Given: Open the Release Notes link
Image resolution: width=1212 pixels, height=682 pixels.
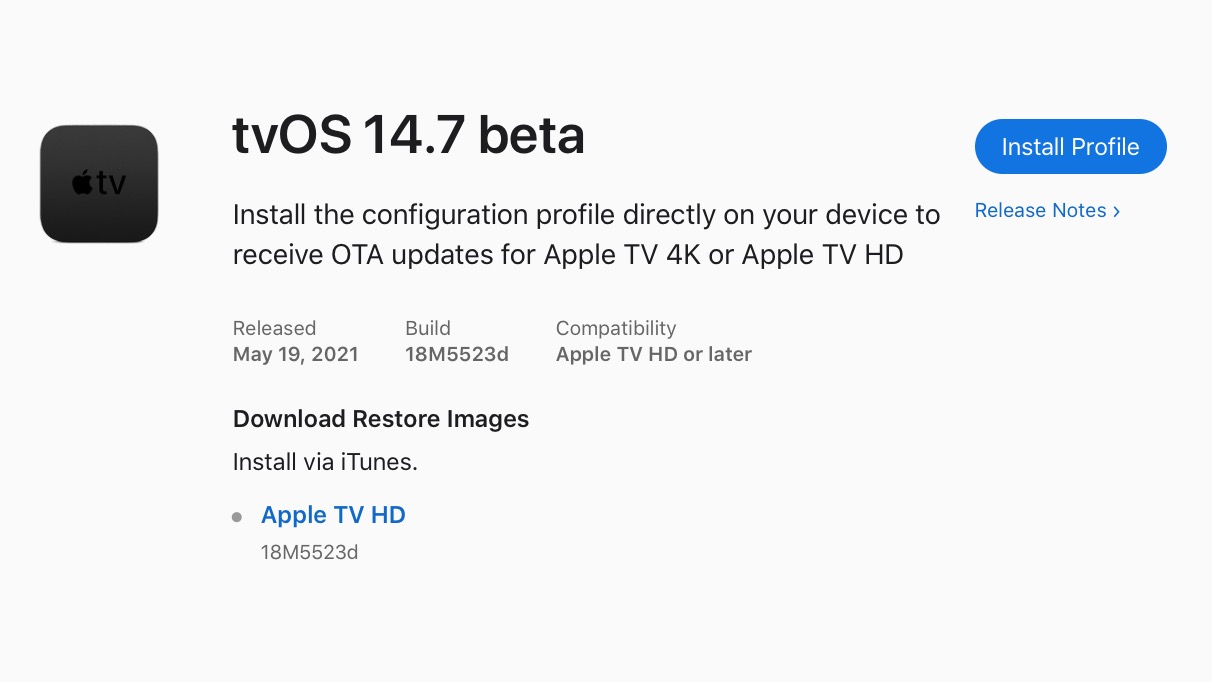Looking at the screenshot, I should pyautogui.click(x=1040, y=211).
